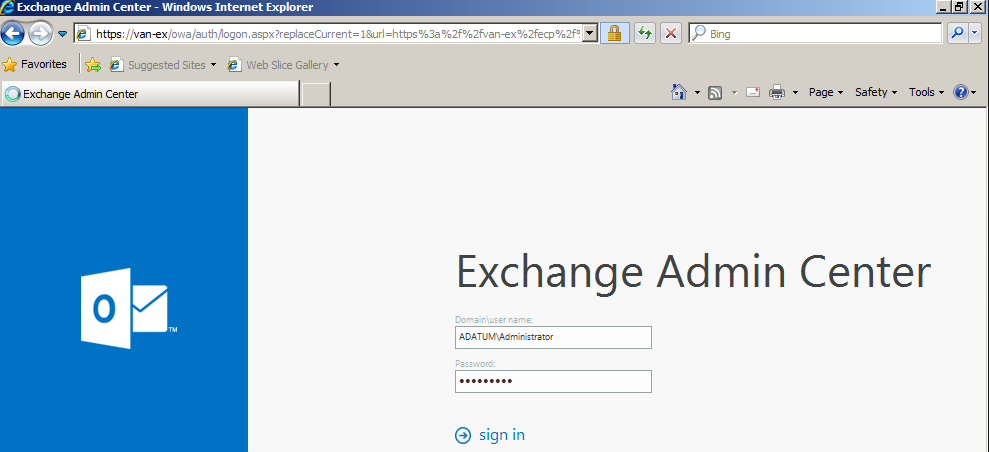Close the Internet Explorer window
The height and width of the screenshot is (452, 989).
tap(978, 7)
